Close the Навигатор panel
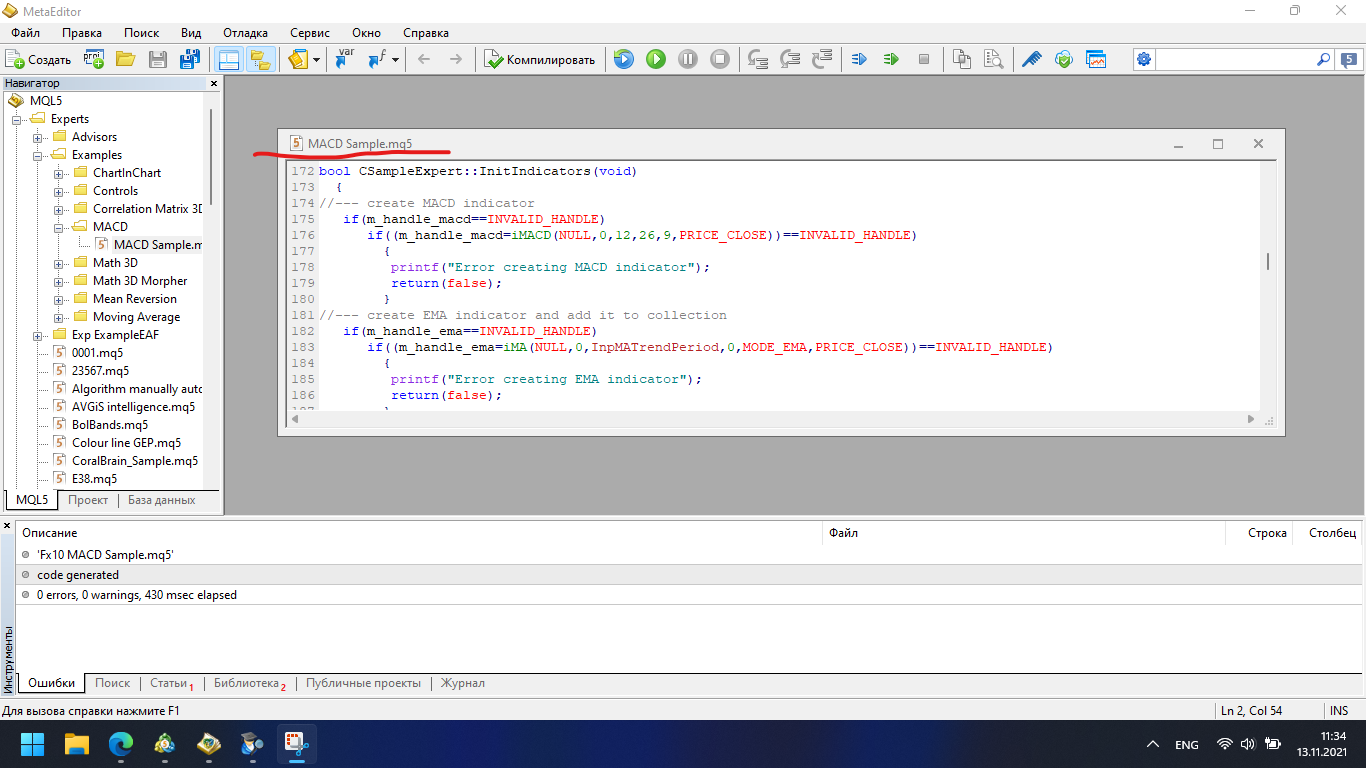1366x768 pixels. pyautogui.click(x=213, y=84)
